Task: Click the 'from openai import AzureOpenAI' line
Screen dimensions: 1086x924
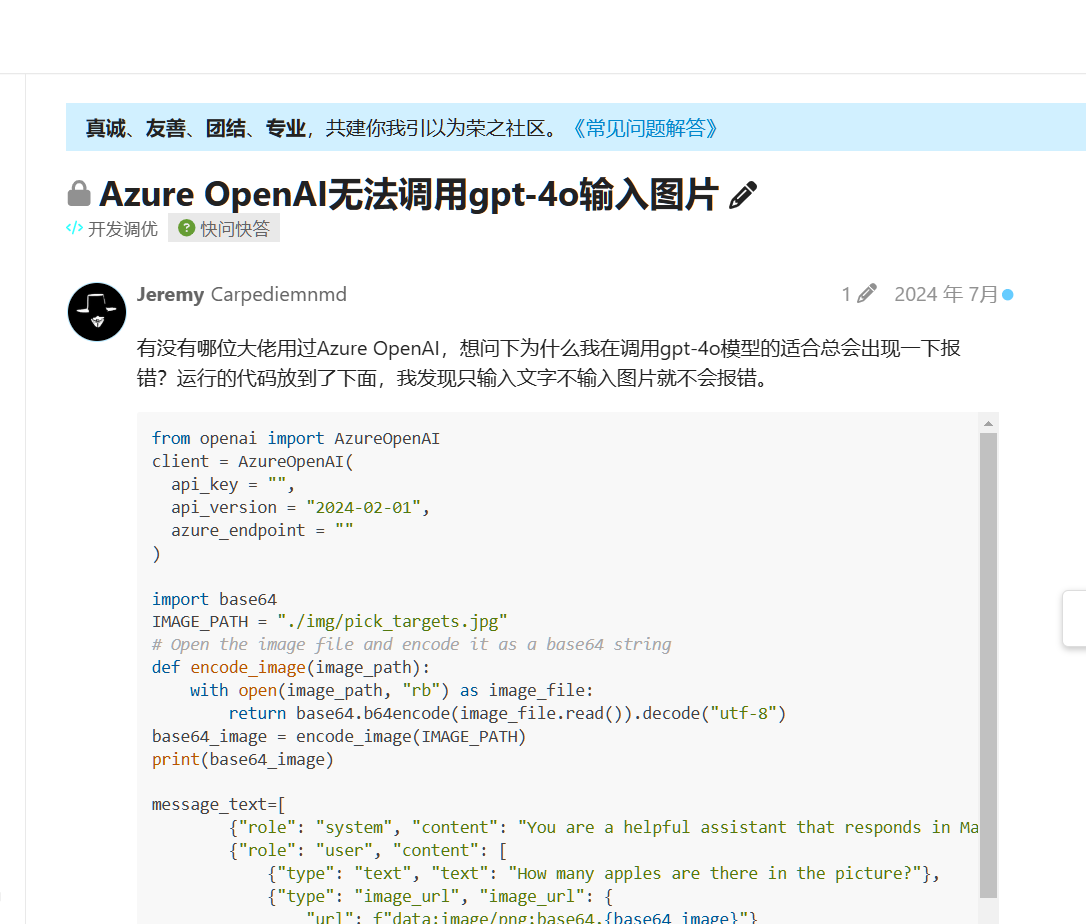Action: click(x=296, y=439)
